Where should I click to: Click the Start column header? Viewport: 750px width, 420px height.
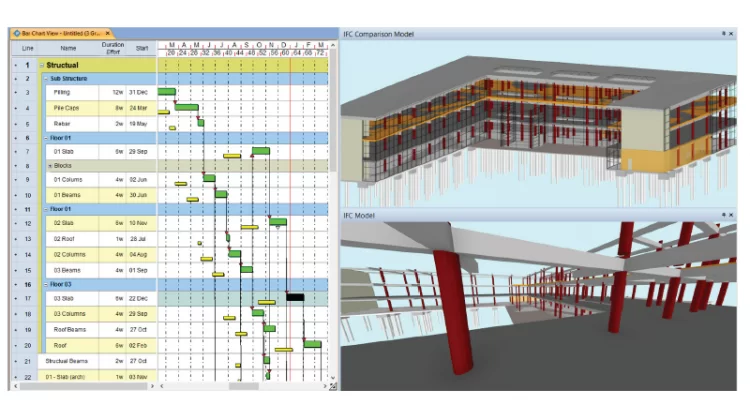pos(141,47)
